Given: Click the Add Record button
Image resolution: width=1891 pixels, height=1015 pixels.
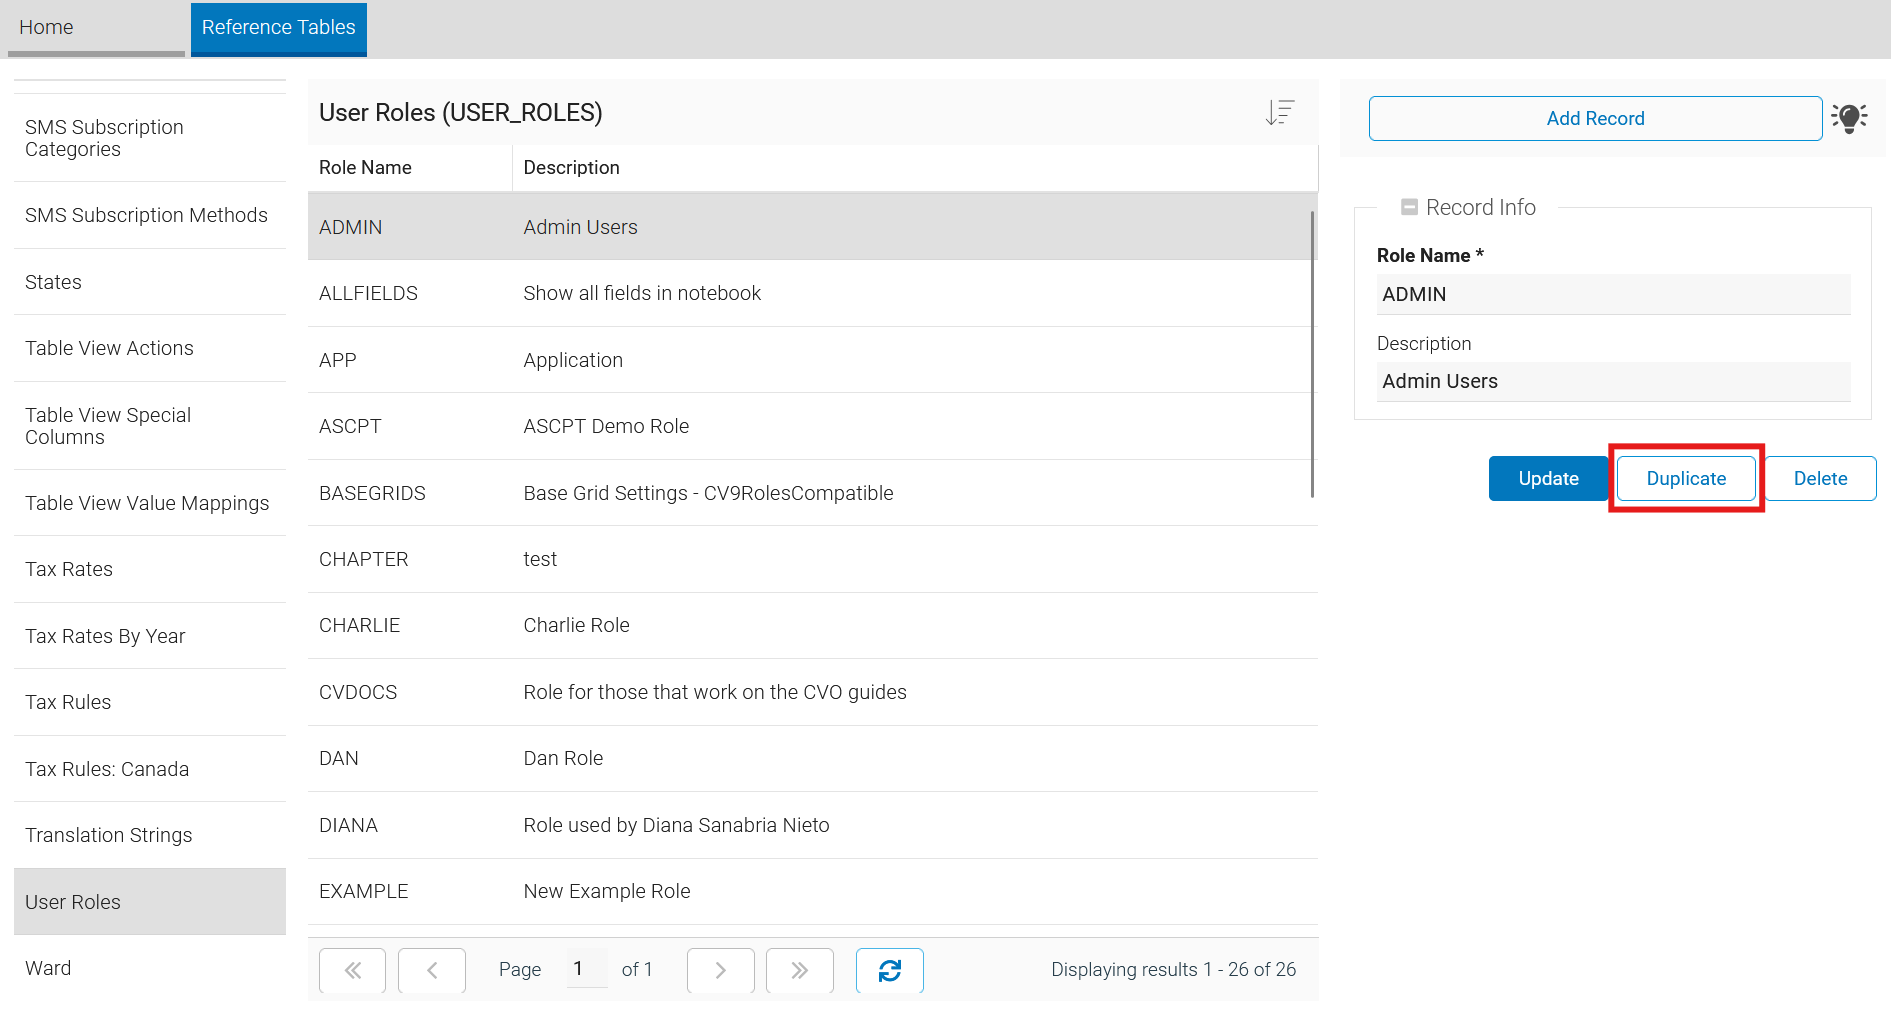Looking at the screenshot, I should click(1596, 118).
